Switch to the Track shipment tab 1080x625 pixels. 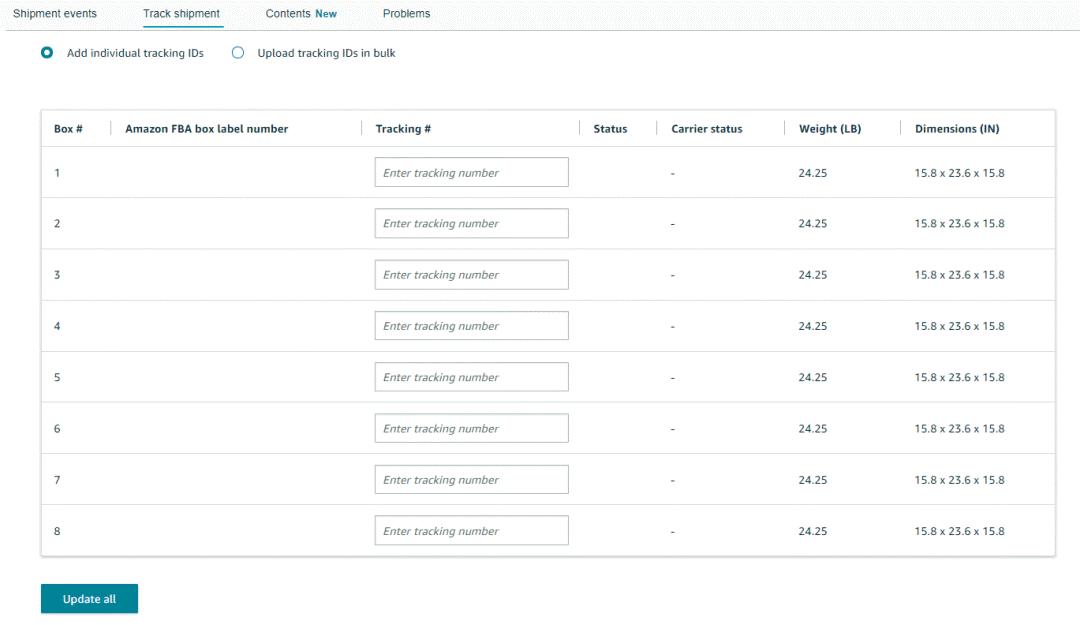coord(181,14)
